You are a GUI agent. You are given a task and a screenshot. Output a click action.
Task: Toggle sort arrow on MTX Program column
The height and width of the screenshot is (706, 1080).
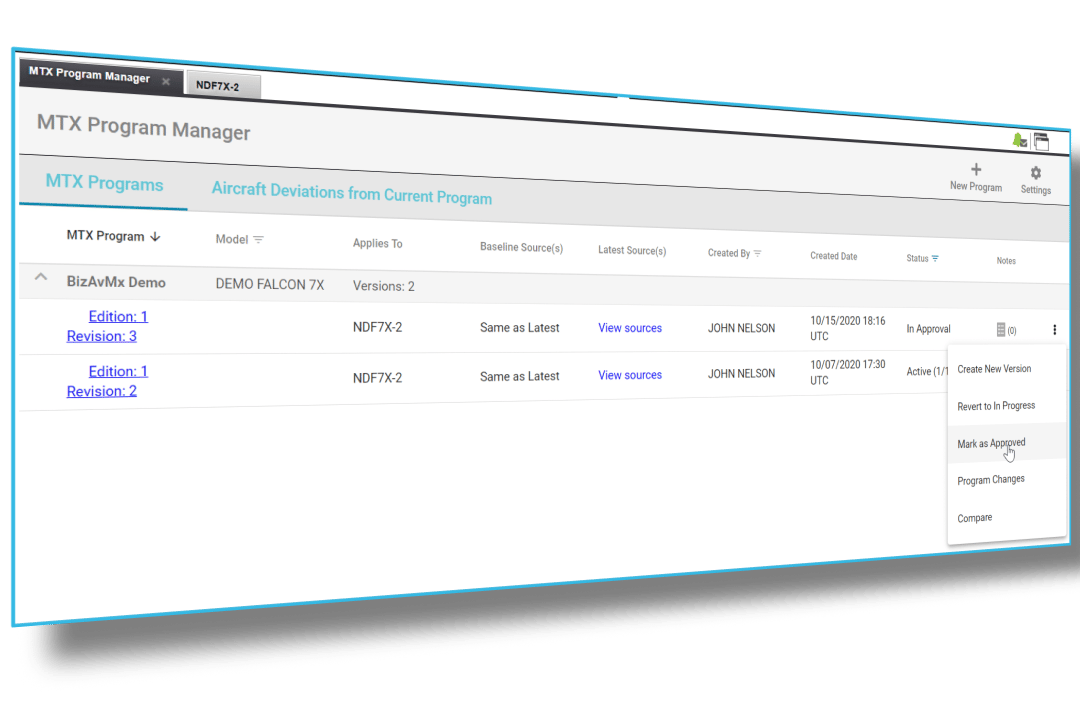tap(155, 237)
